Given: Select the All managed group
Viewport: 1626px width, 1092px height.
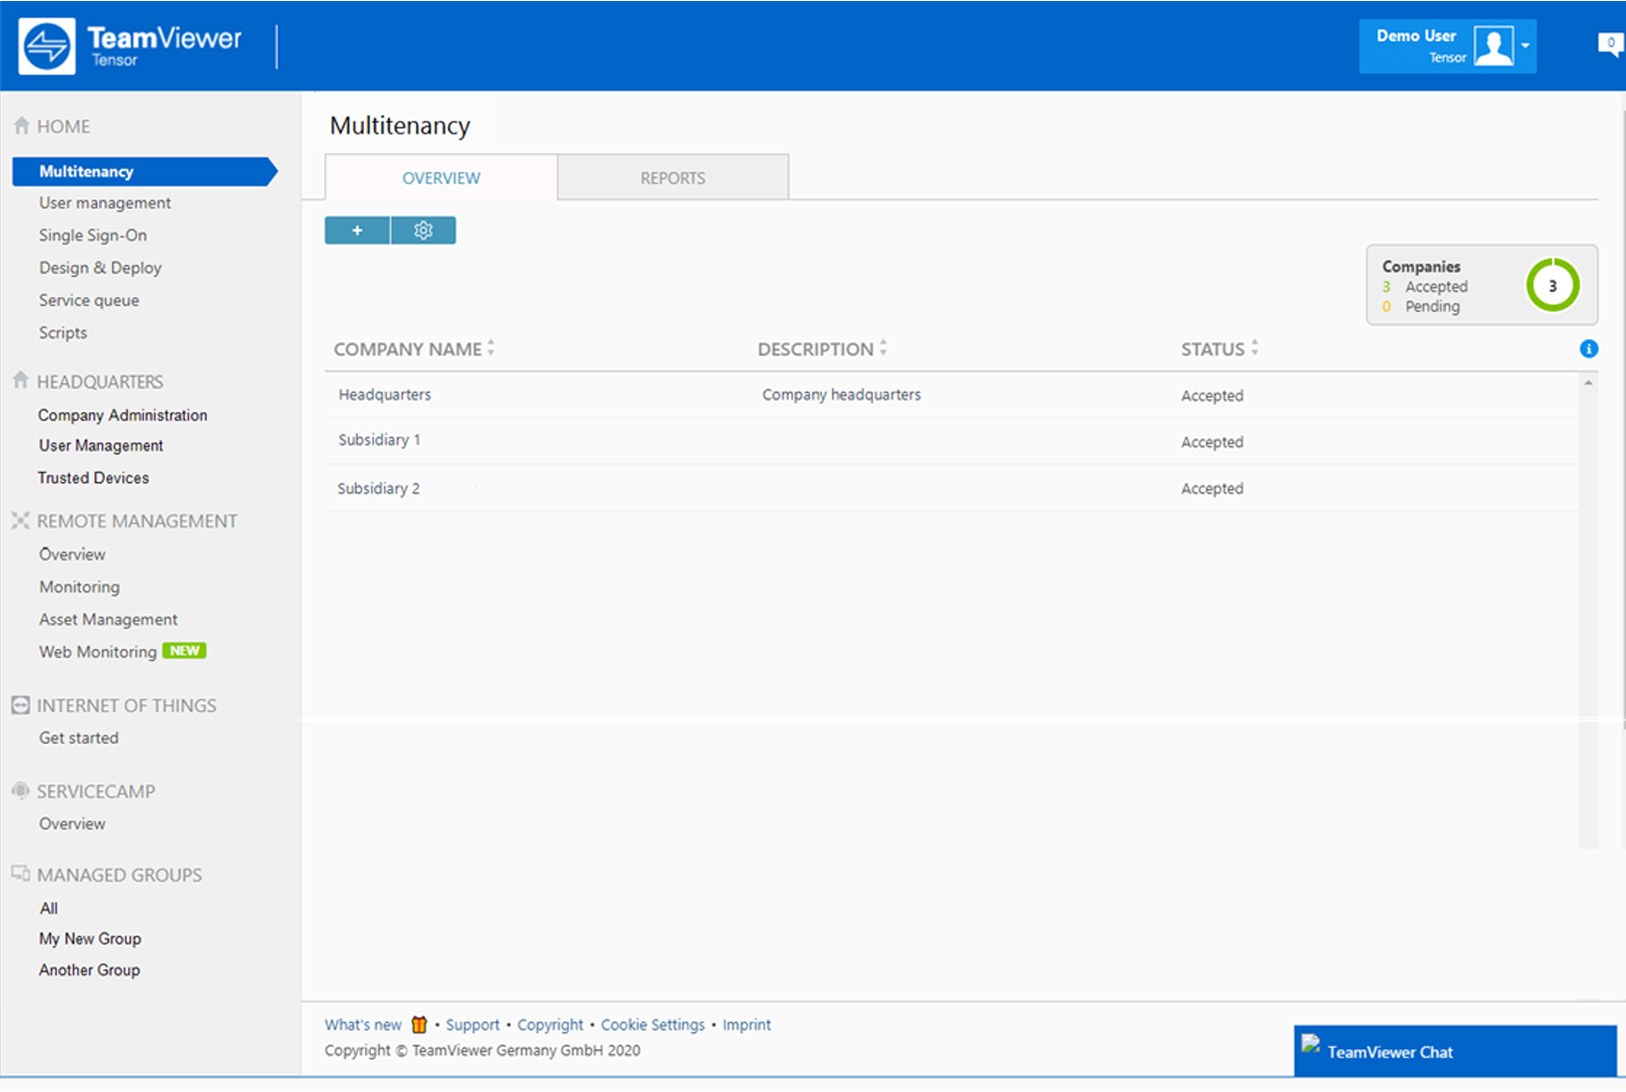Looking at the screenshot, I should coord(49,908).
